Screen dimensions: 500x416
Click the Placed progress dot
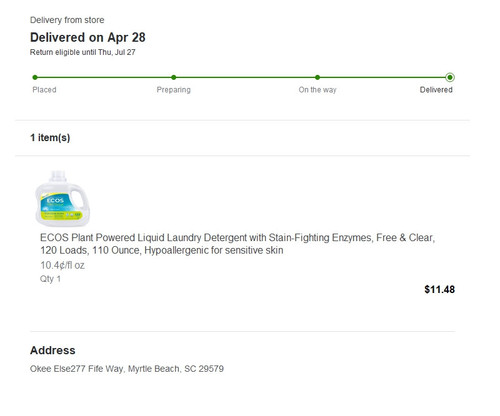[35, 77]
